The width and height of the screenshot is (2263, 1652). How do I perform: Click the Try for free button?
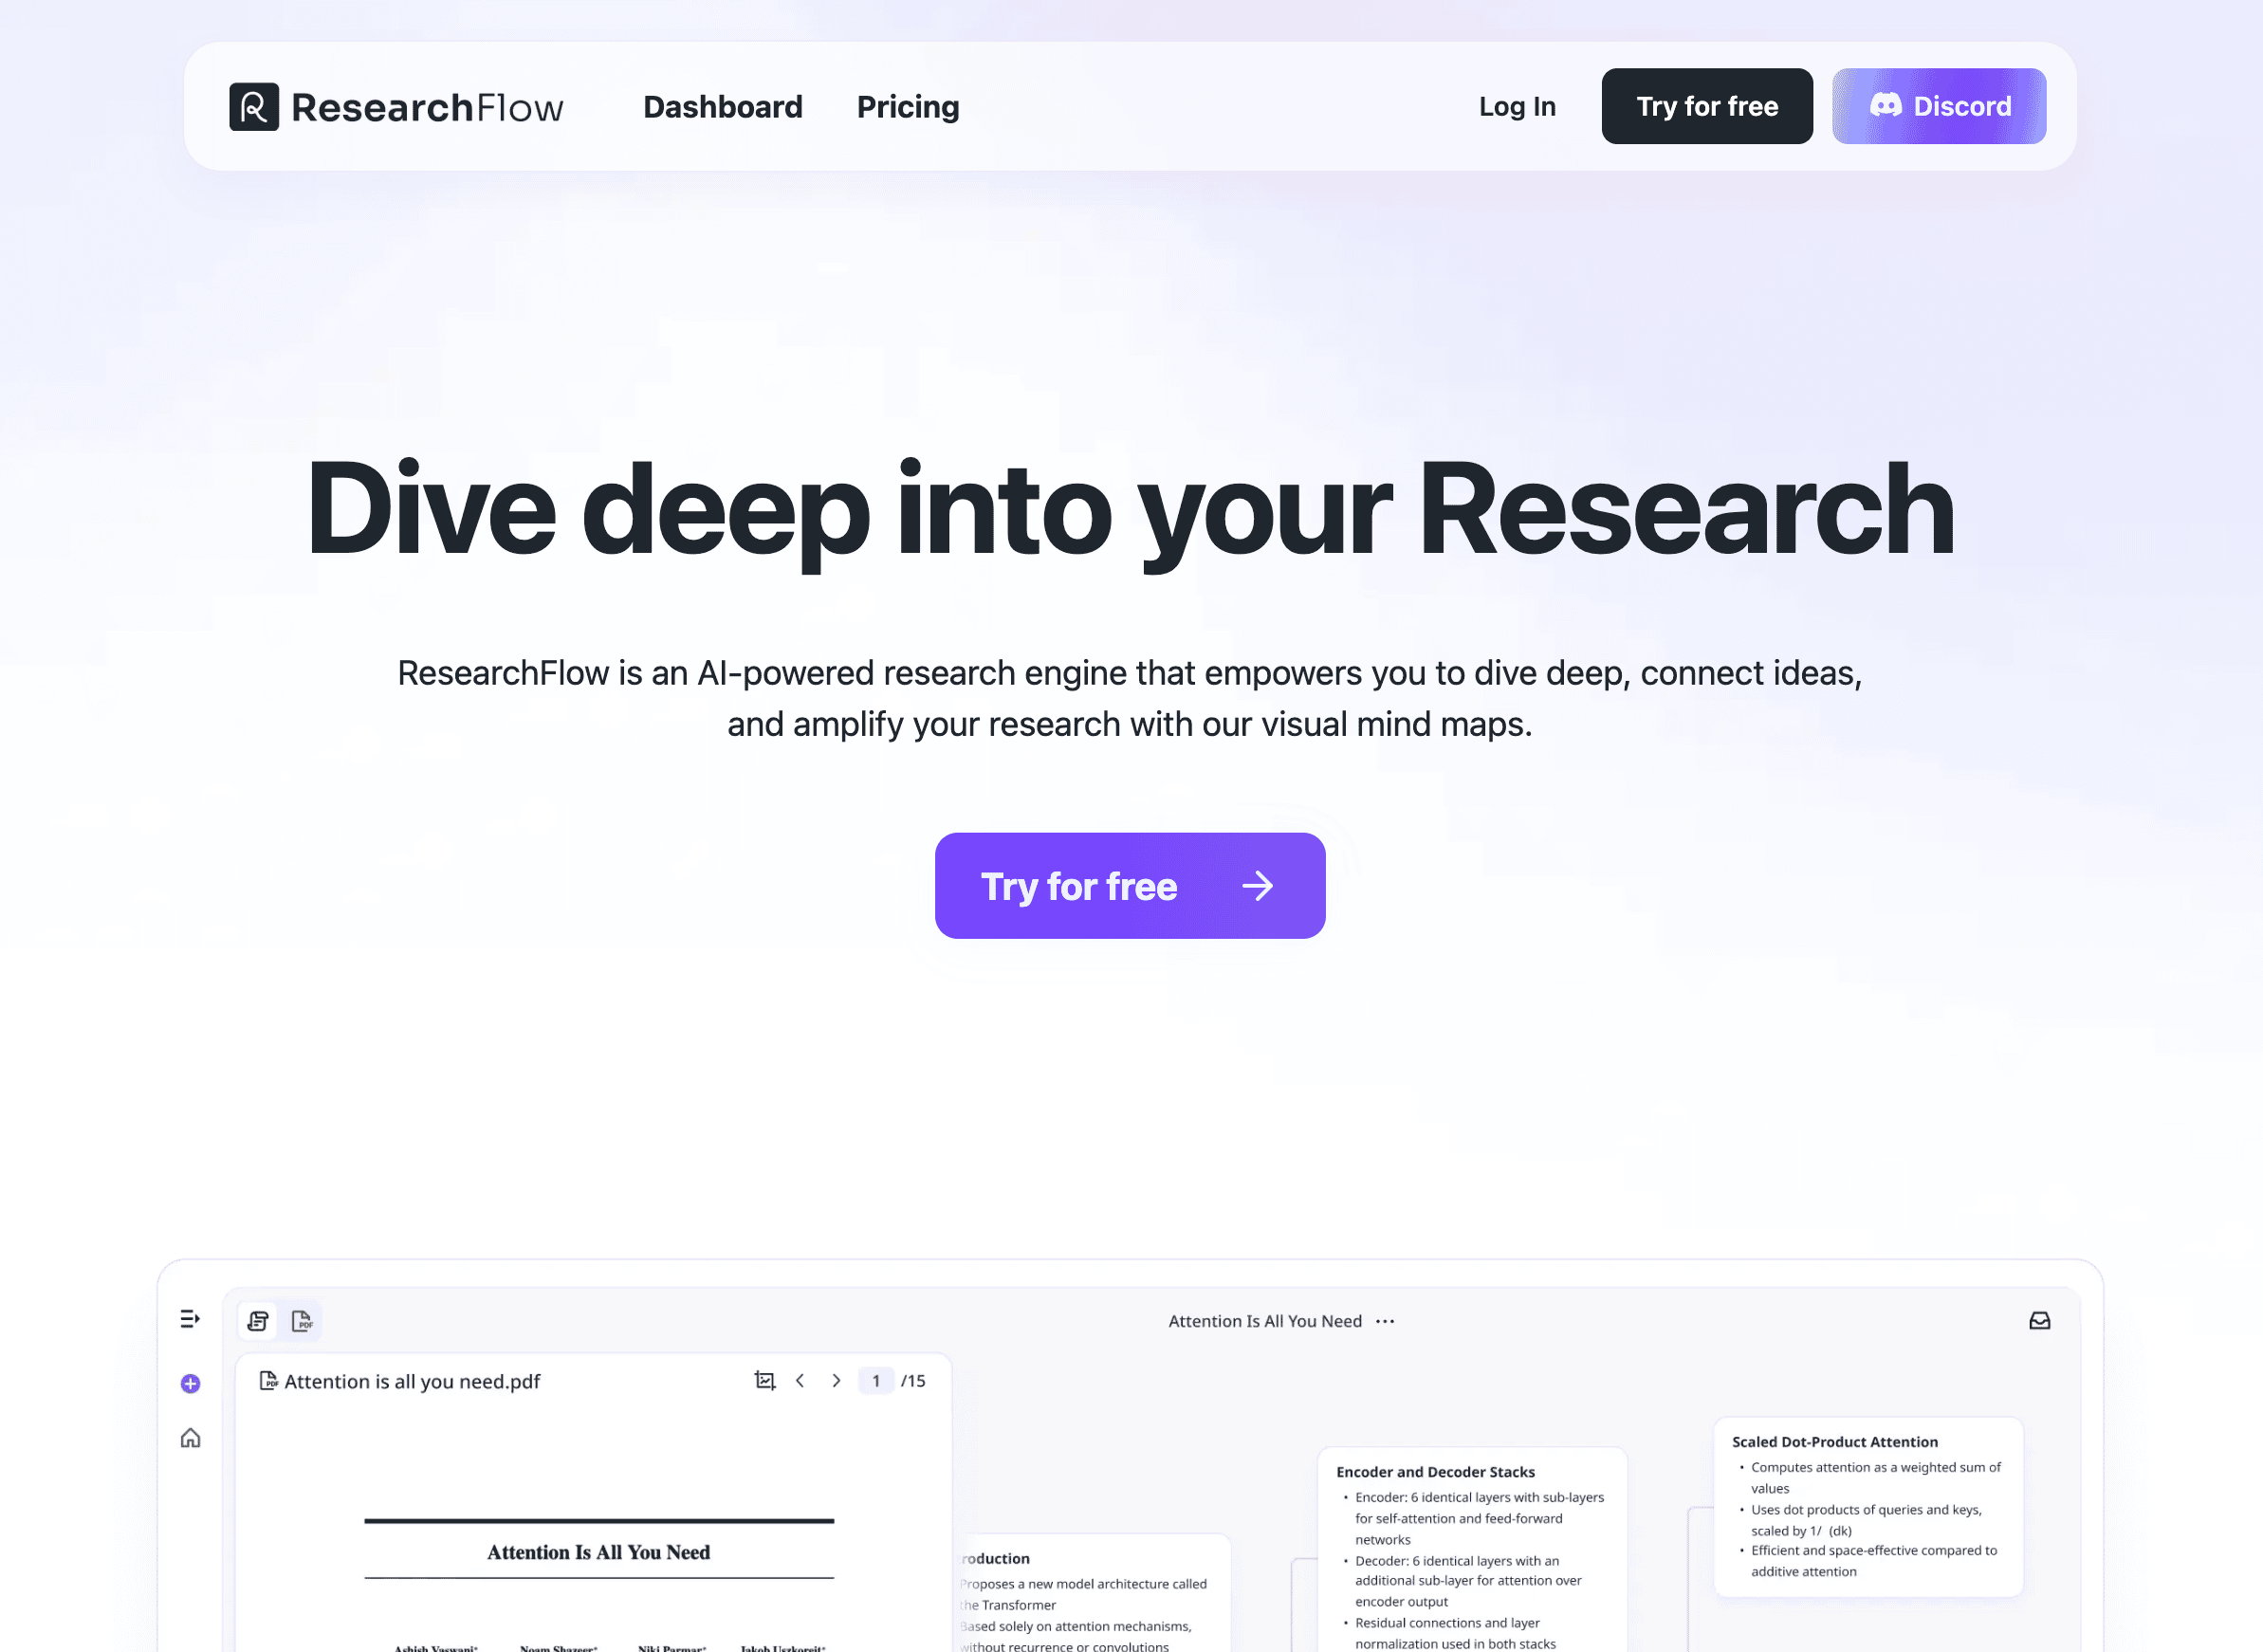coord(1131,886)
